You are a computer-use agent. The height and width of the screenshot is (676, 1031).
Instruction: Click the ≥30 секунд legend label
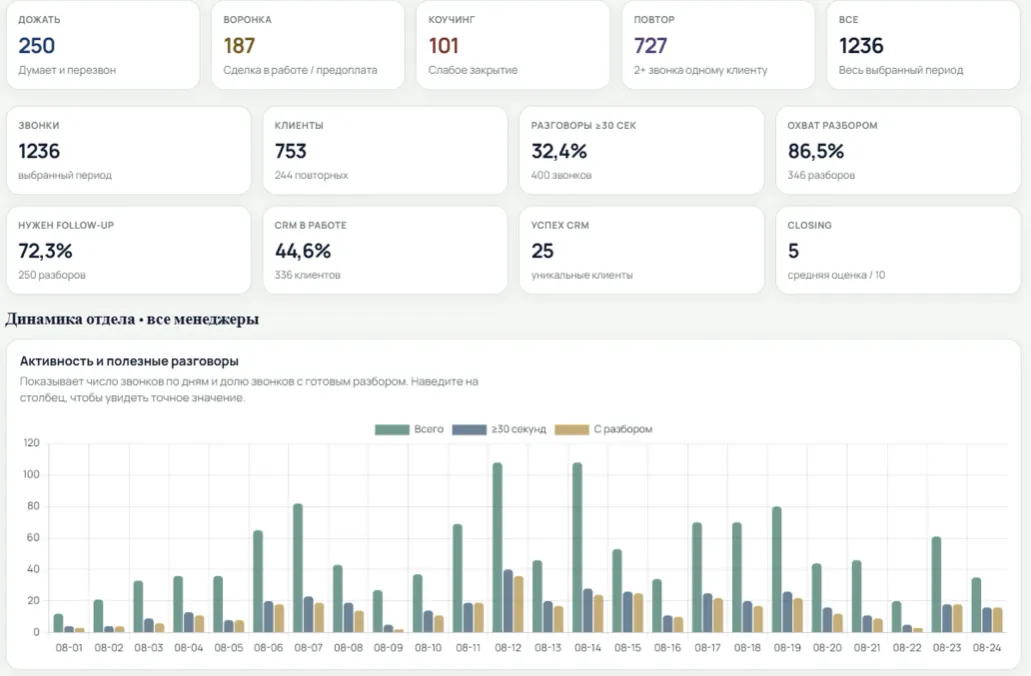point(519,429)
